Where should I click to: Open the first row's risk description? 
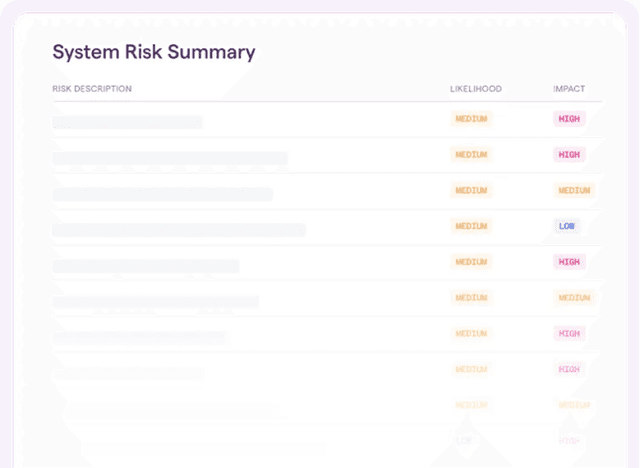128,122
